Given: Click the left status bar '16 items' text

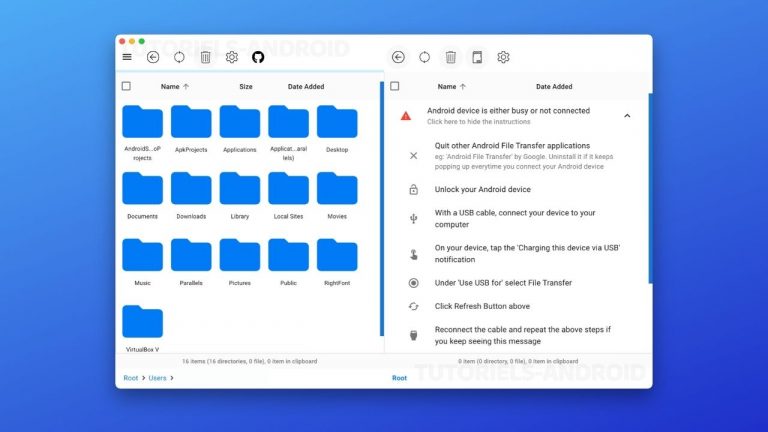Looking at the screenshot, I should pyautogui.click(x=249, y=361).
